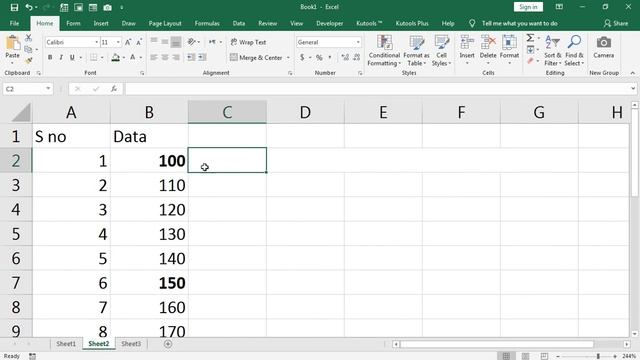Switch to the Kutools Plus tab
640x360 pixels.
click(412, 23)
